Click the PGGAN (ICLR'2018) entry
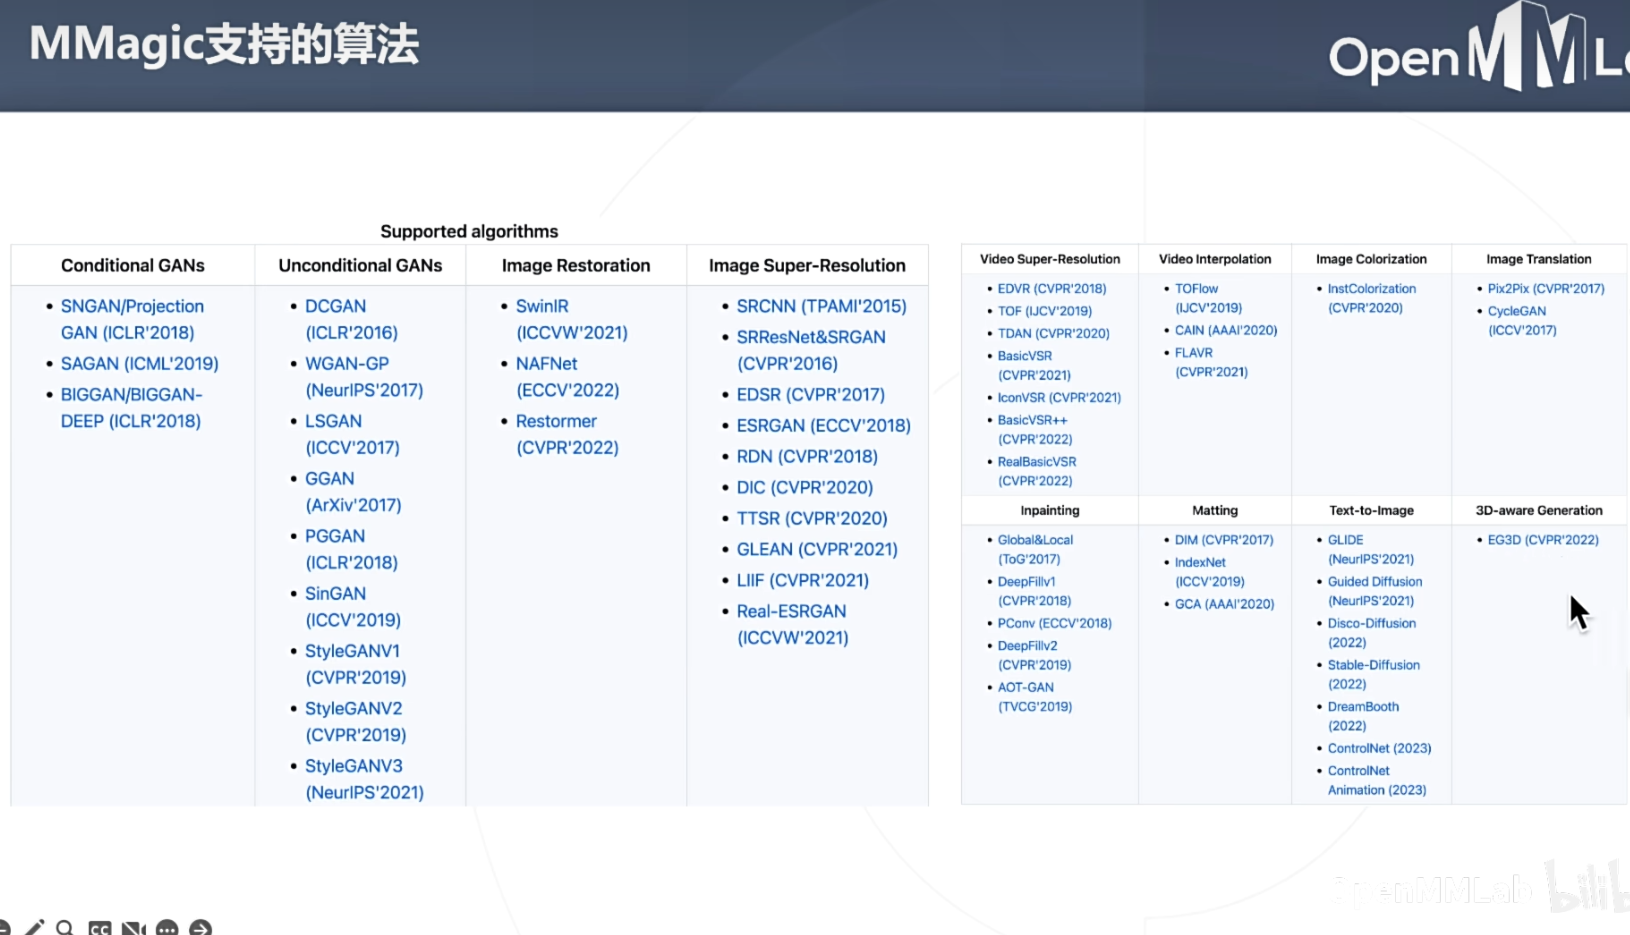This screenshot has width=1630, height=935. point(351,549)
